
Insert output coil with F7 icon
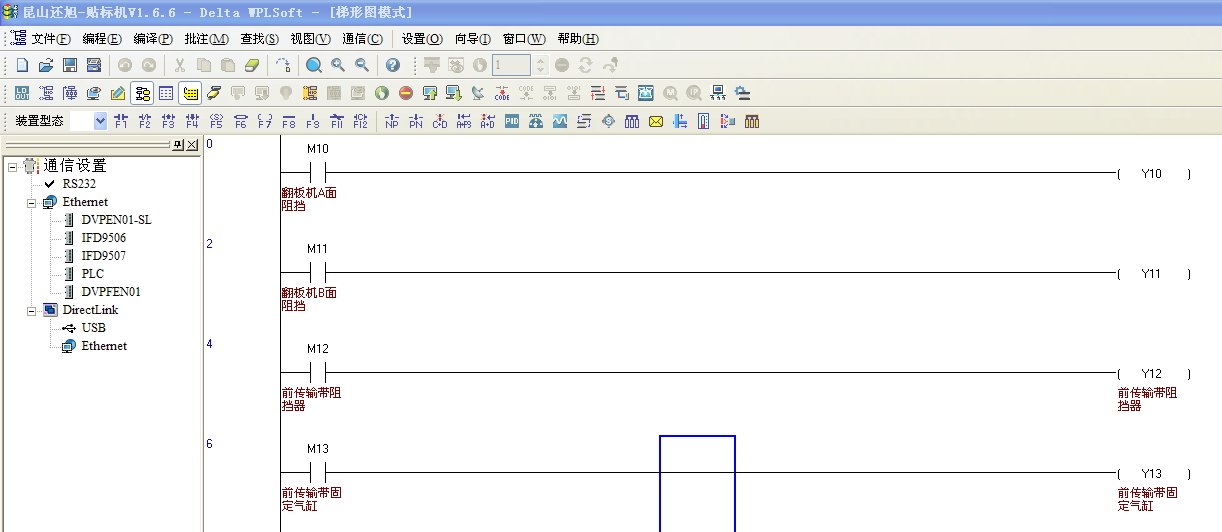pos(265,121)
